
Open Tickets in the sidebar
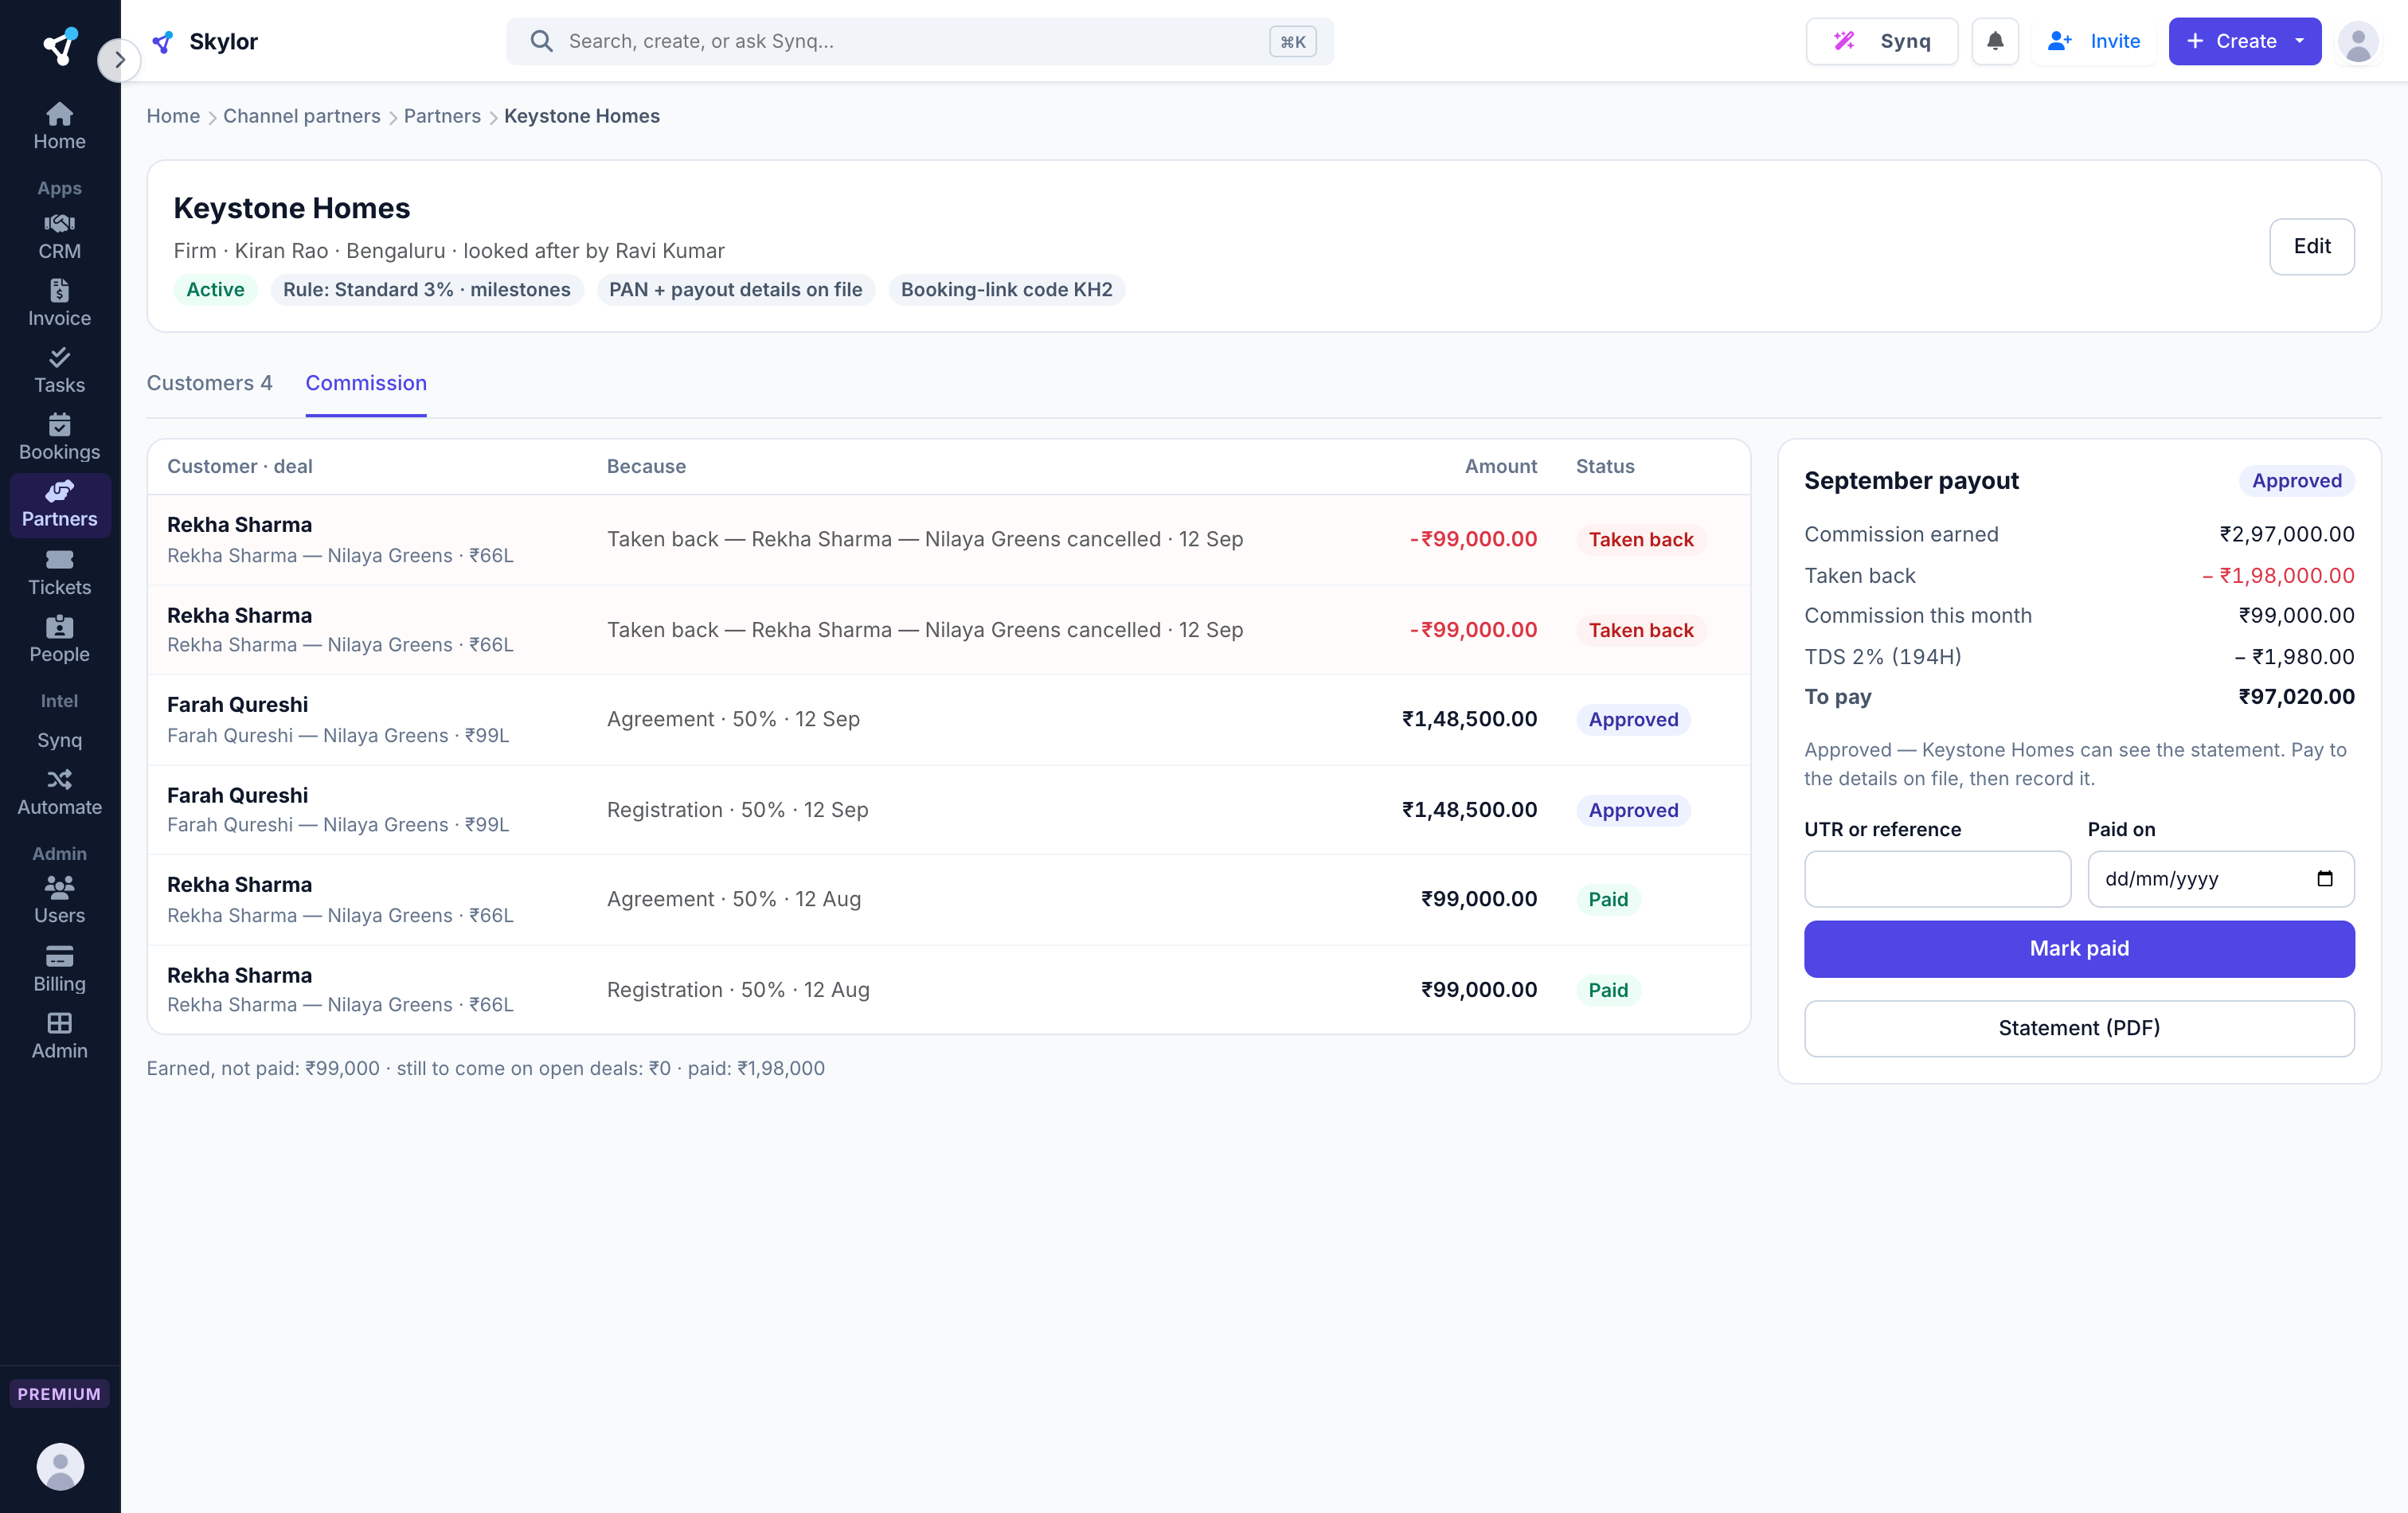click(x=59, y=572)
